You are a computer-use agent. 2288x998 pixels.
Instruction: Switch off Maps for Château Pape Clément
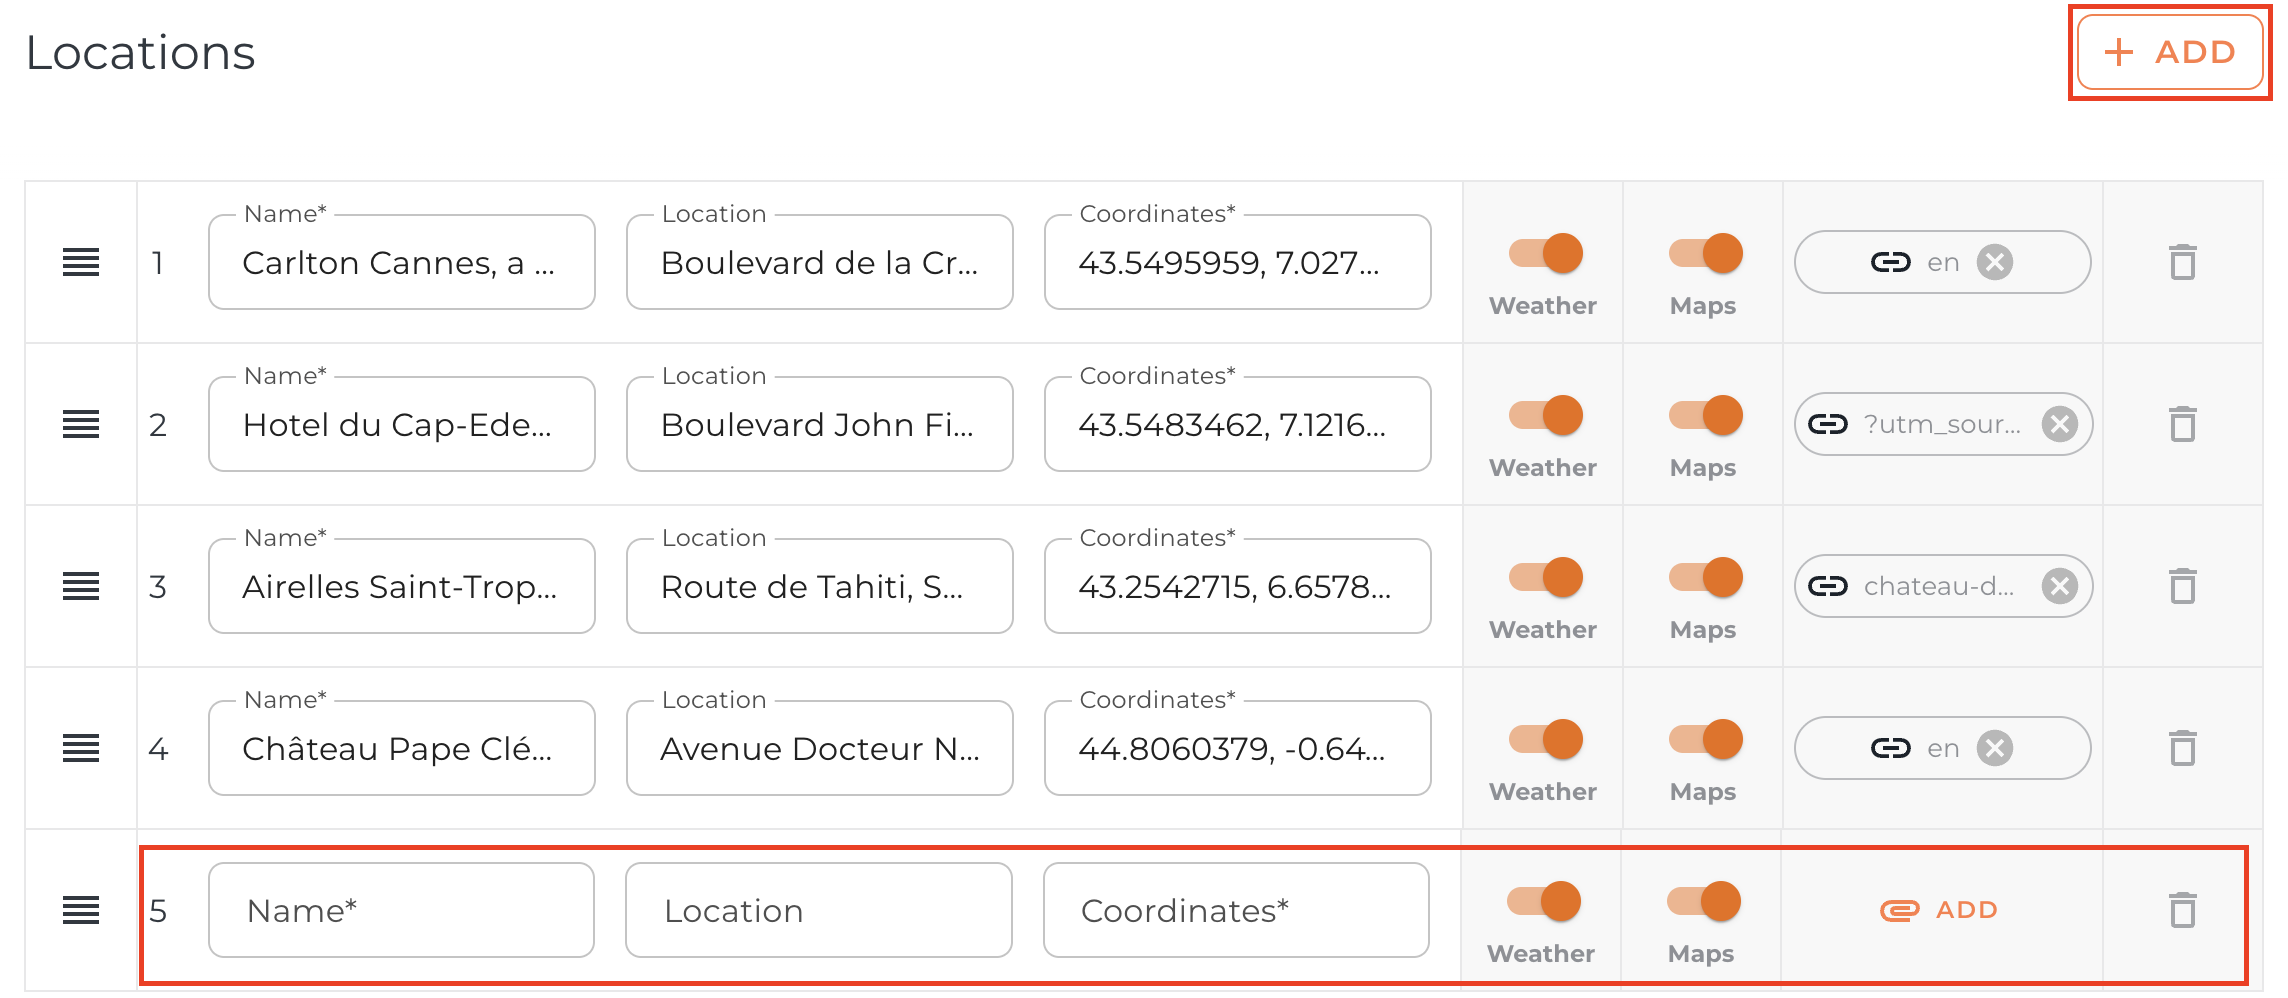(x=1706, y=740)
